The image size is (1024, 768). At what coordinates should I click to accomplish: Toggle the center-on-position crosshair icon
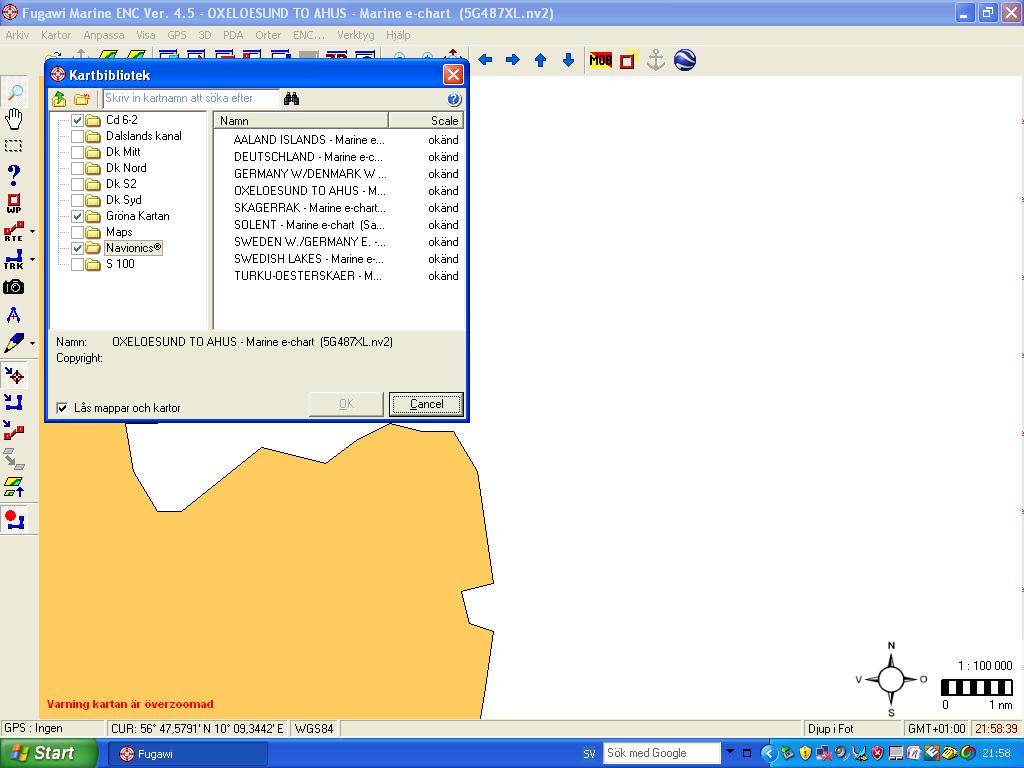pos(14,376)
